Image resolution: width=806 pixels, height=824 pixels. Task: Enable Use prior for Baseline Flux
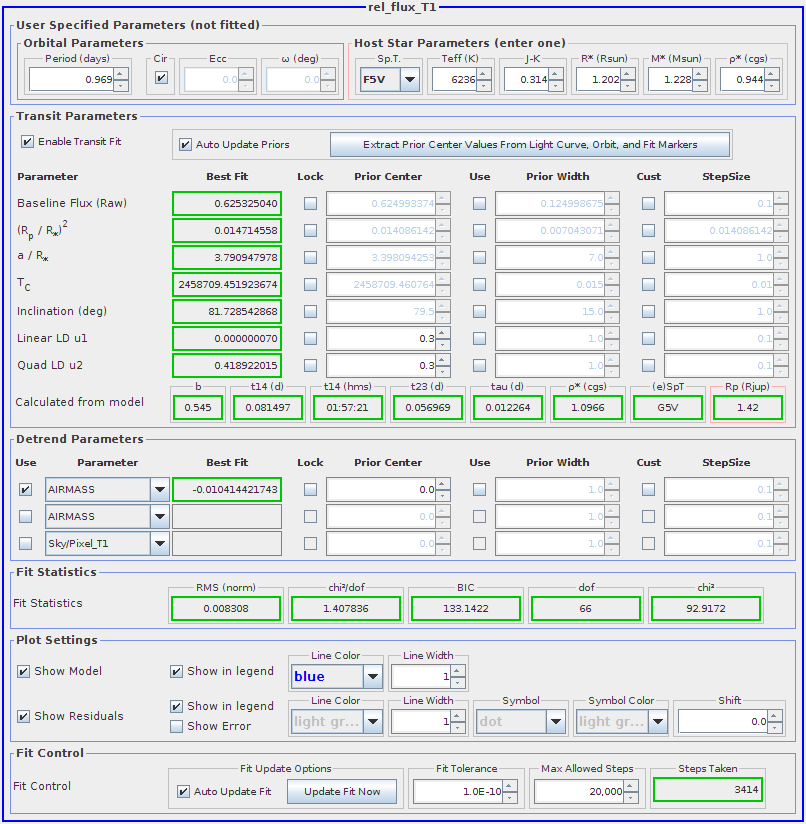479,203
